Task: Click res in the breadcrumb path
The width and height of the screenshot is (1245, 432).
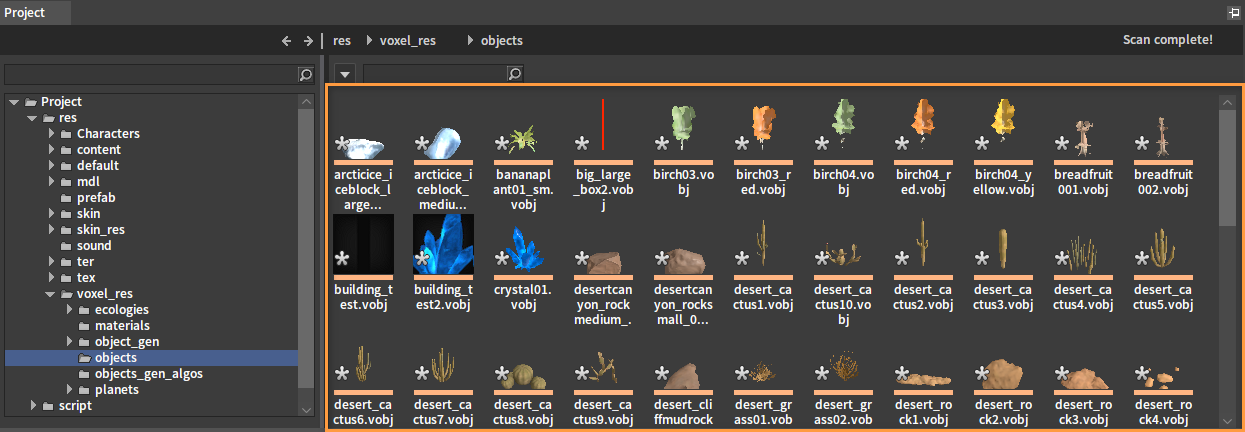Action: pyautogui.click(x=342, y=41)
